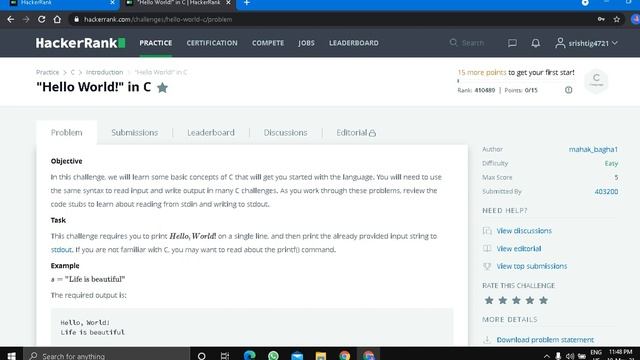Open the first Chrome taskbar icon
Viewport: 640px width, 360px height.
coord(344,356)
